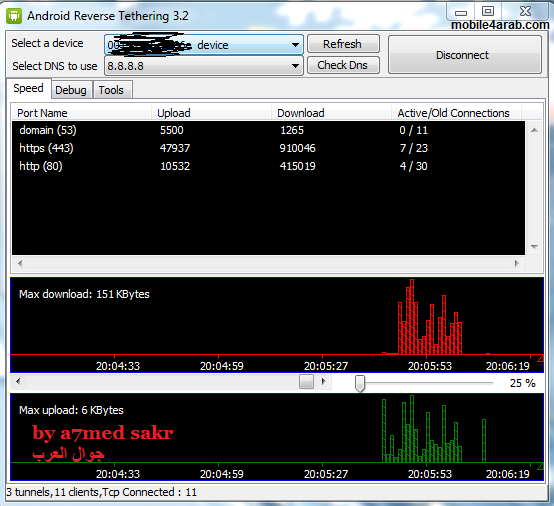The image size is (554, 506).
Task: Click the list's scroll up arrow
Action: 534,130
